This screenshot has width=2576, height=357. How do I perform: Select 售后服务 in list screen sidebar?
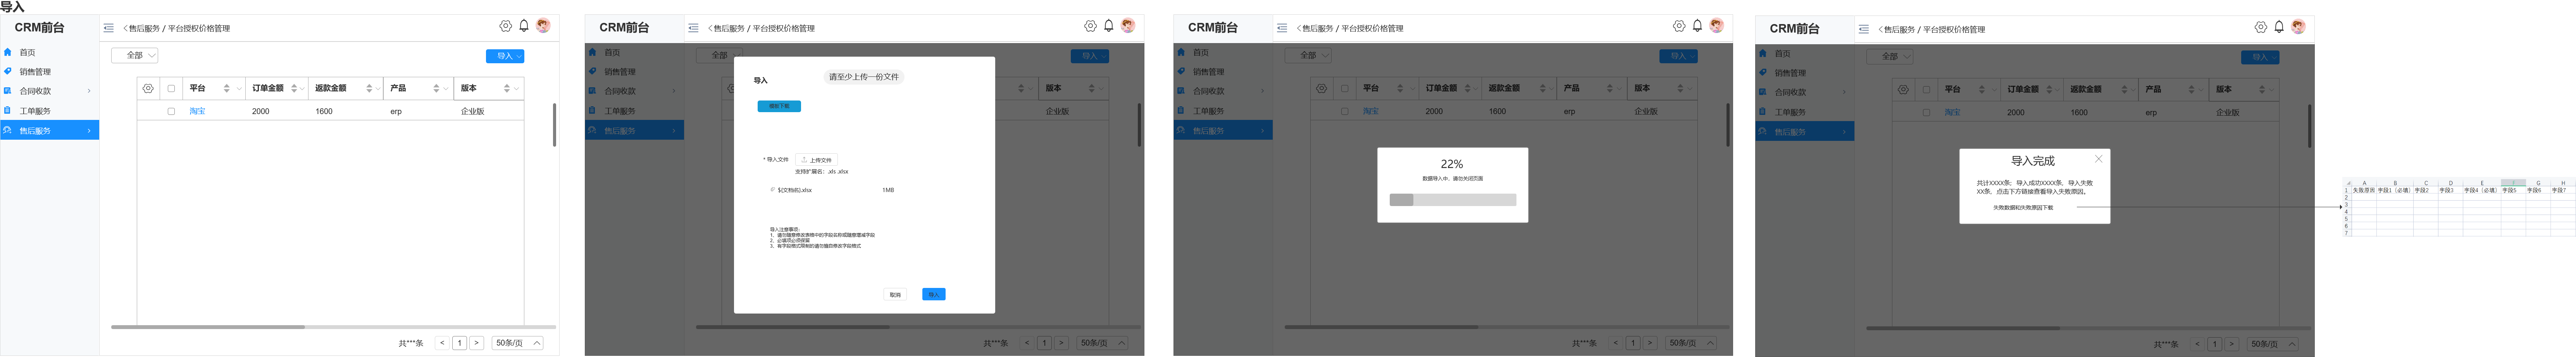pyautogui.click(x=50, y=130)
